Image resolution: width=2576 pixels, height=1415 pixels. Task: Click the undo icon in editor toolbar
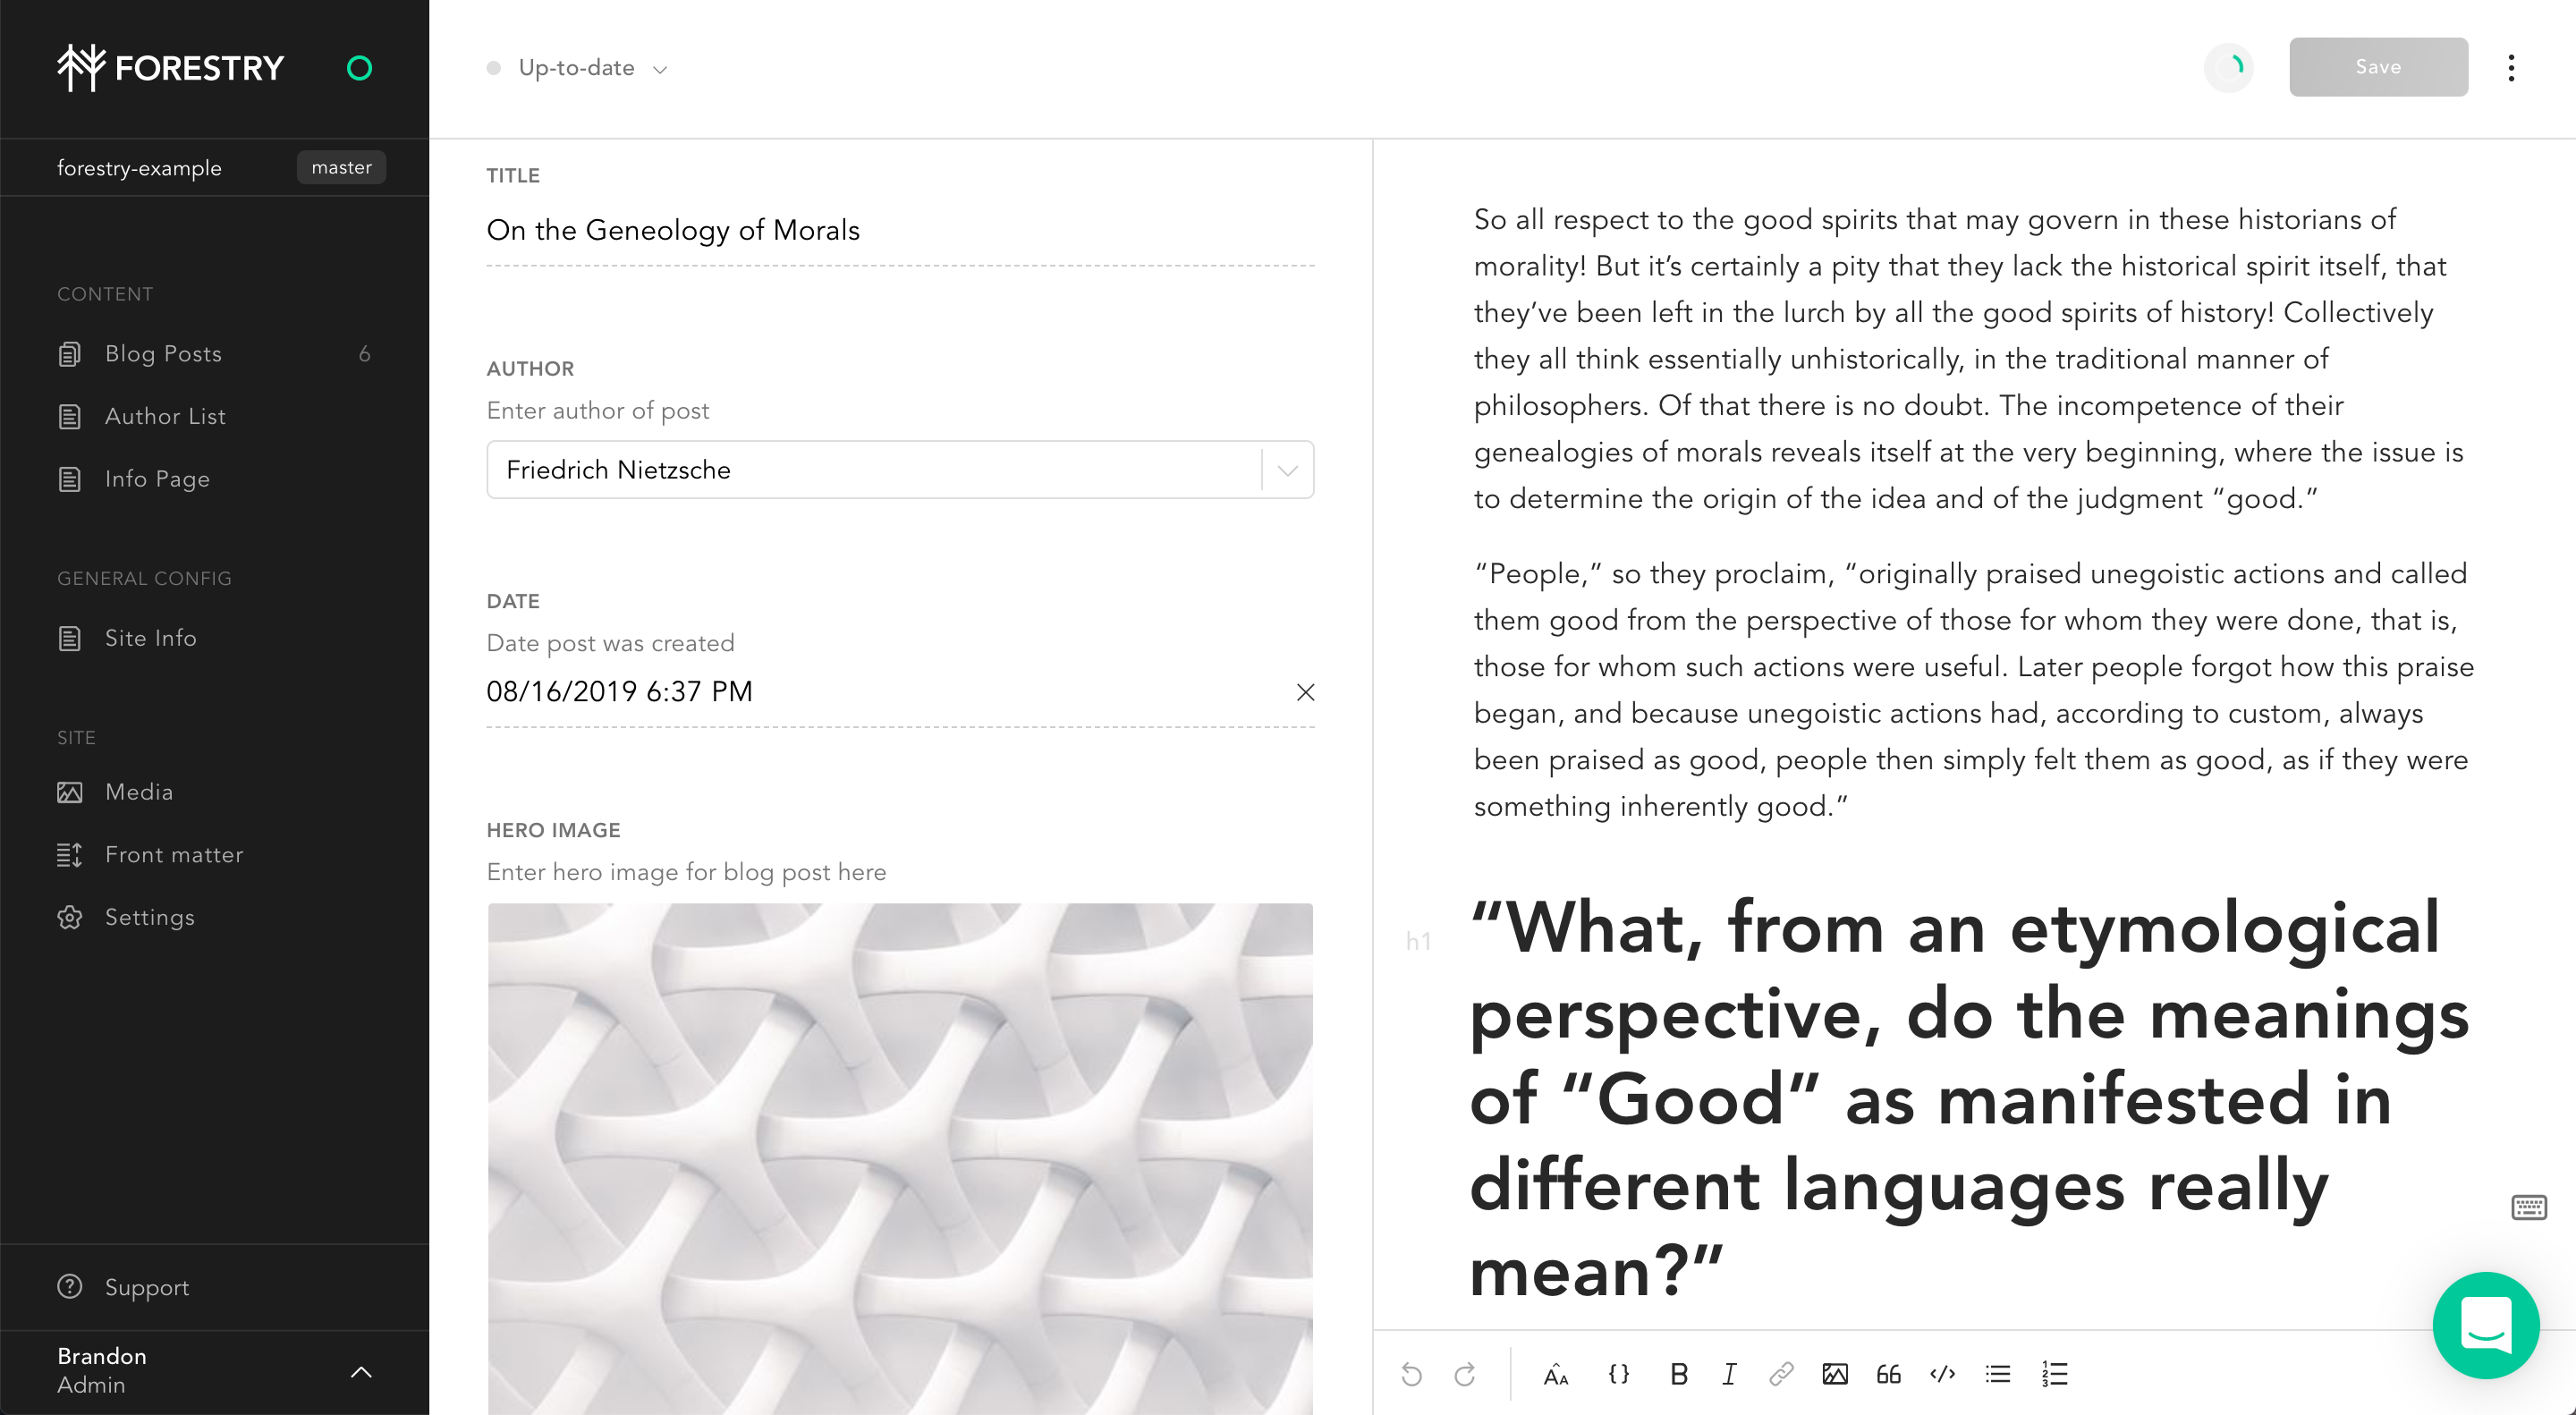(1411, 1374)
